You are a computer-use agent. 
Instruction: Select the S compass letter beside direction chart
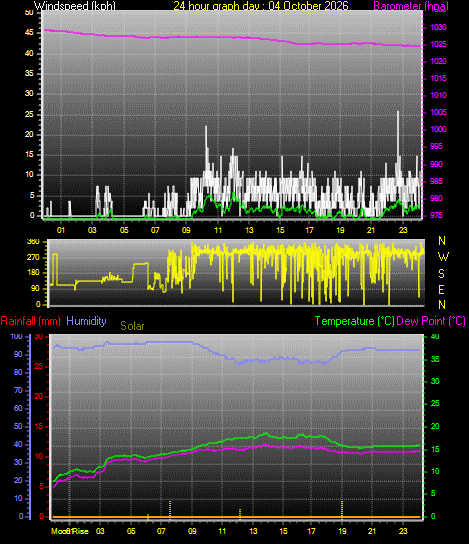441,273
